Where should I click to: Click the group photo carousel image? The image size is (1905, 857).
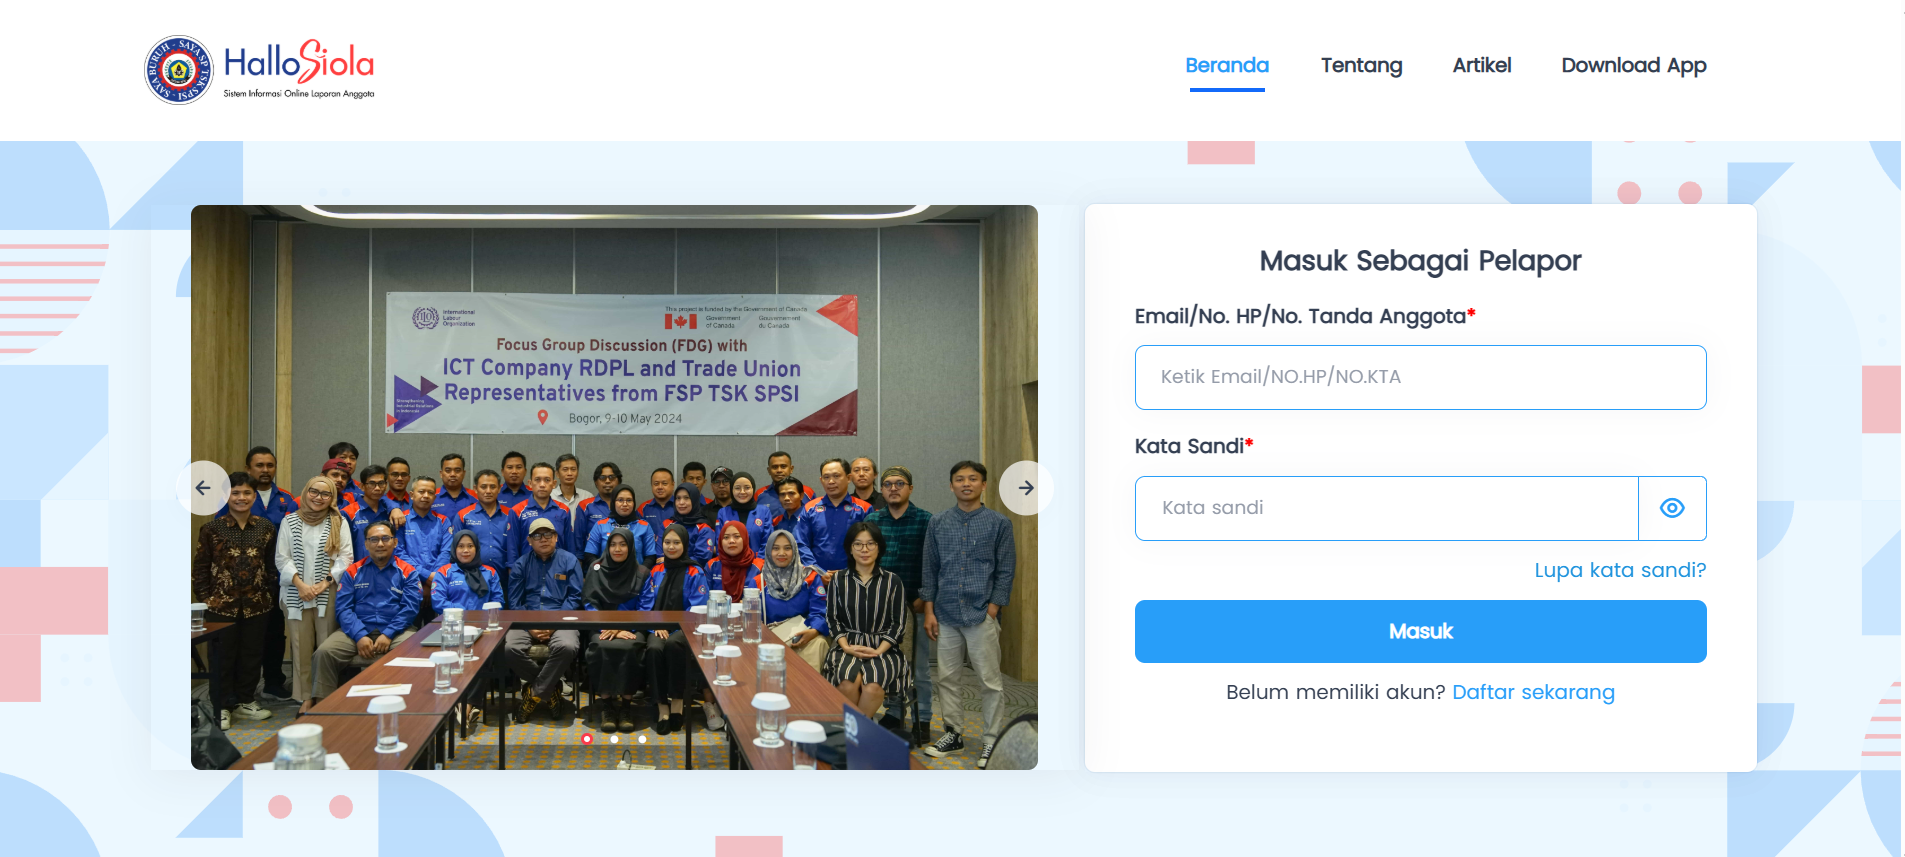[x=614, y=487]
